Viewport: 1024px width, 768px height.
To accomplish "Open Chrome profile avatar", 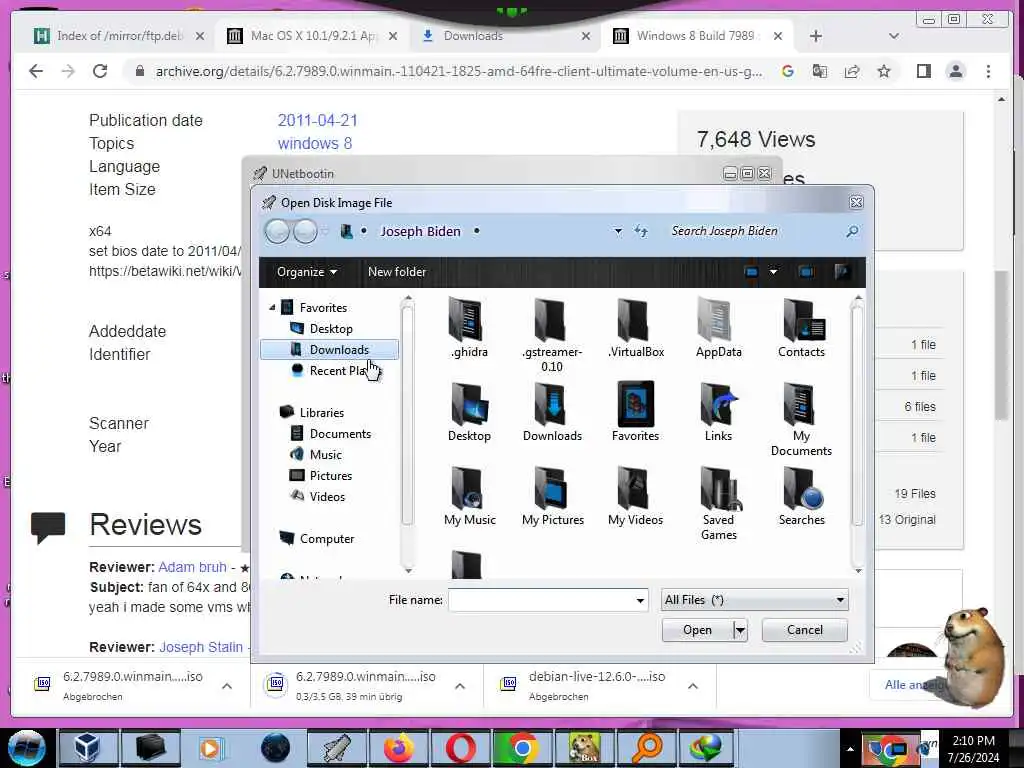I will tap(955, 71).
